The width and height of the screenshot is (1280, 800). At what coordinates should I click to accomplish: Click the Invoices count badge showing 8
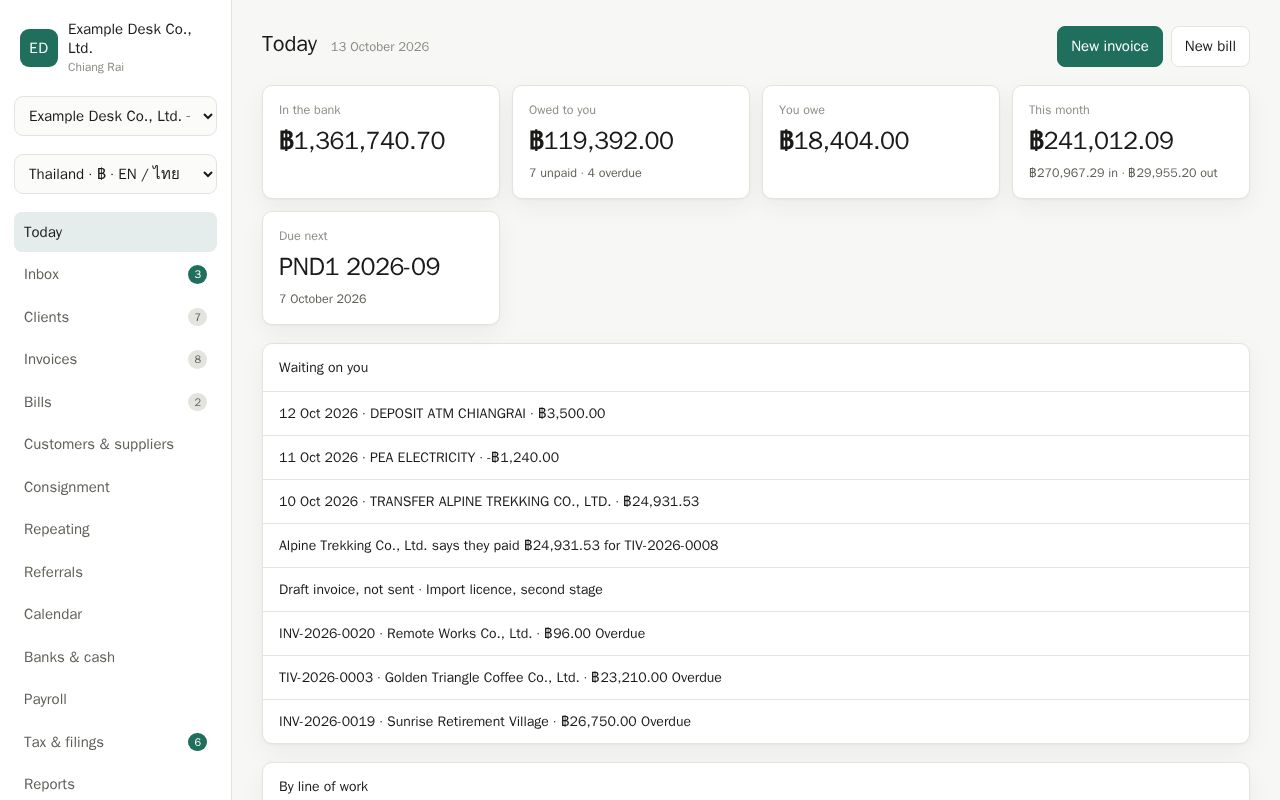pos(197,359)
